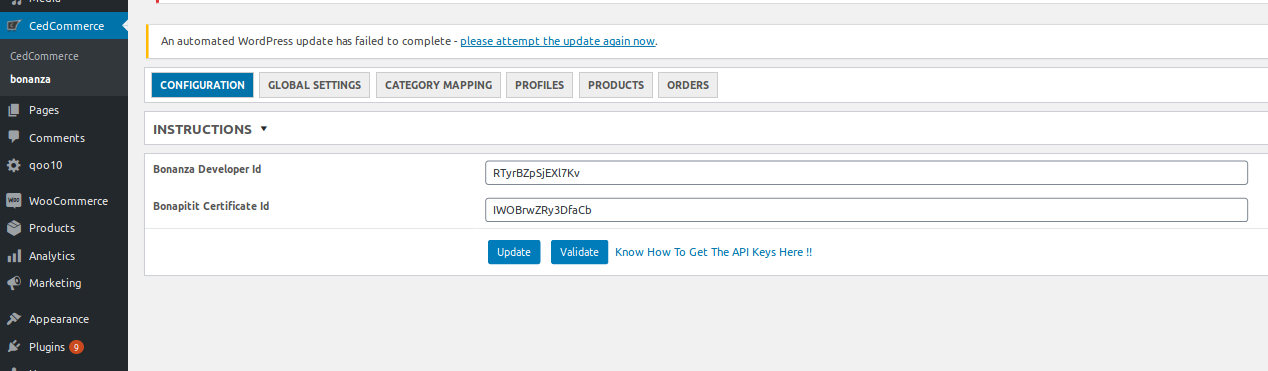
Task: Click the Pages sidebar icon
Action: coord(14,110)
